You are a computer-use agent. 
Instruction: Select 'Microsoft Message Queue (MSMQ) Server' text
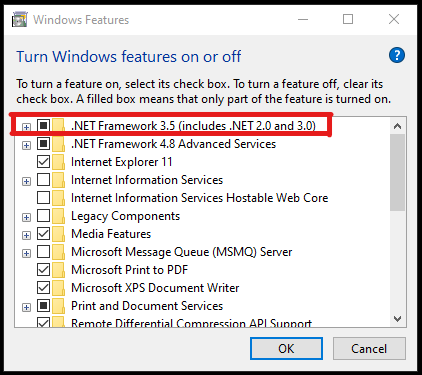tap(182, 252)
